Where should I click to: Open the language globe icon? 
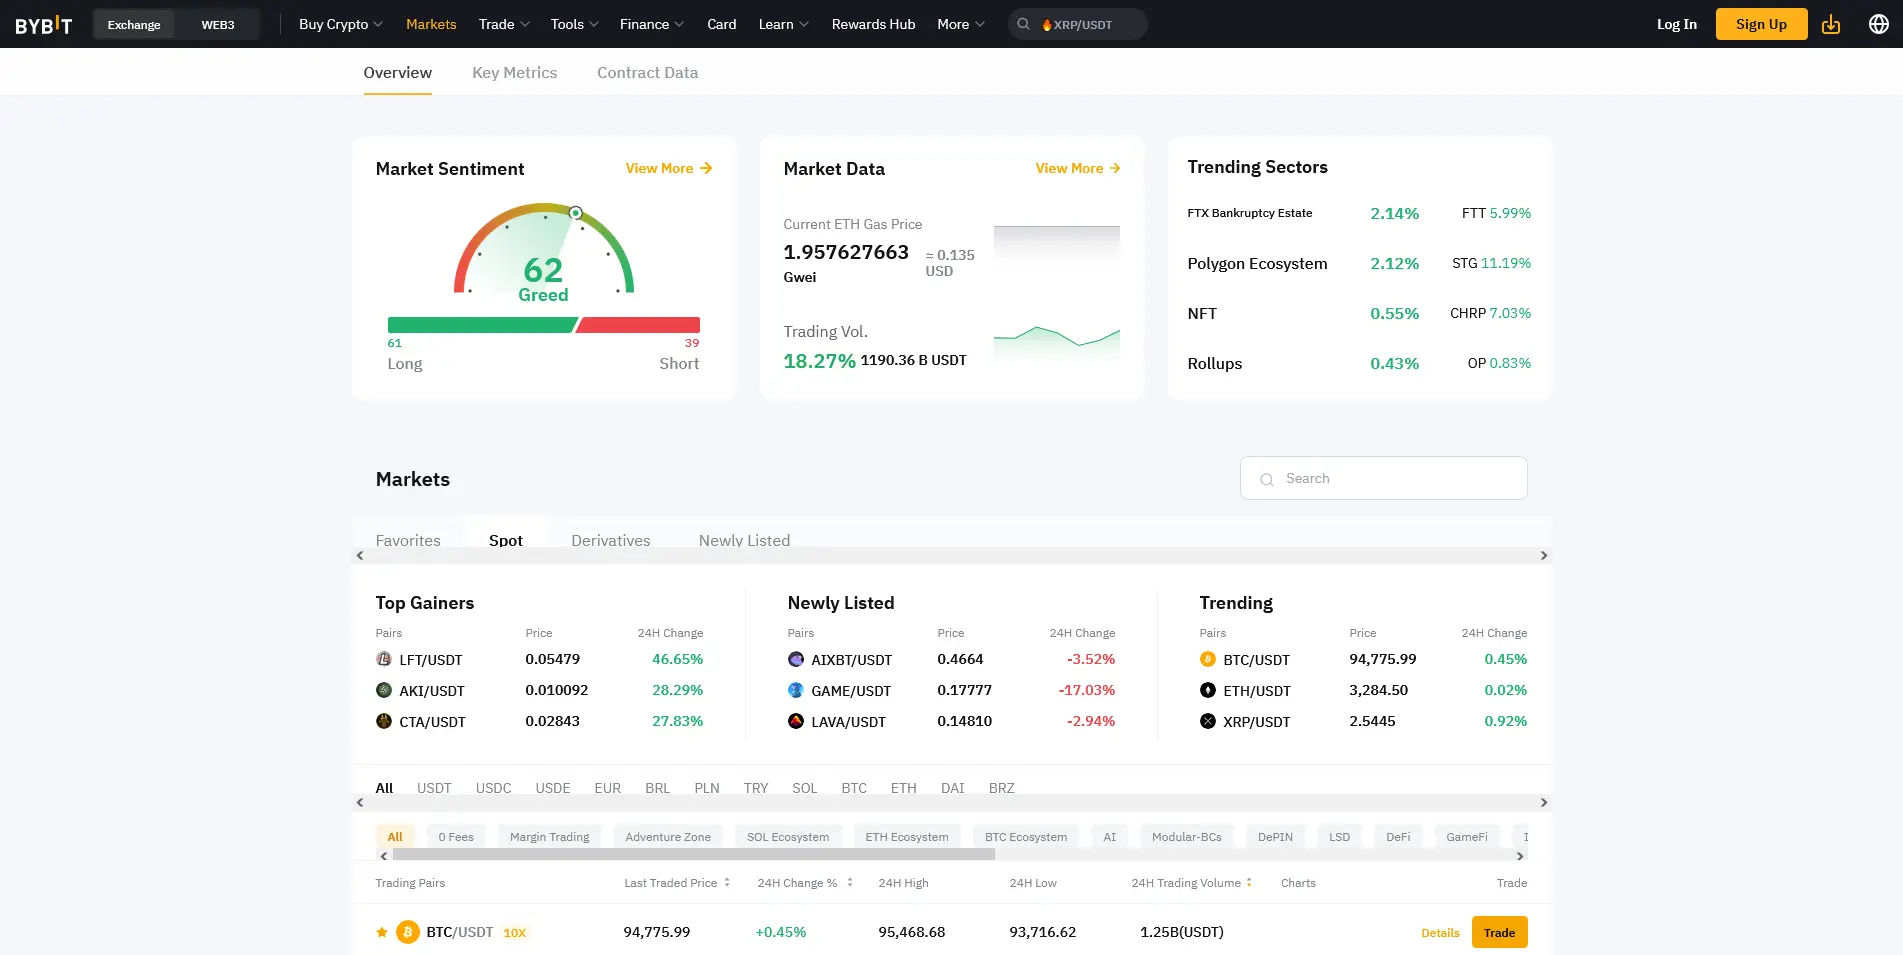click(1879, 24)
